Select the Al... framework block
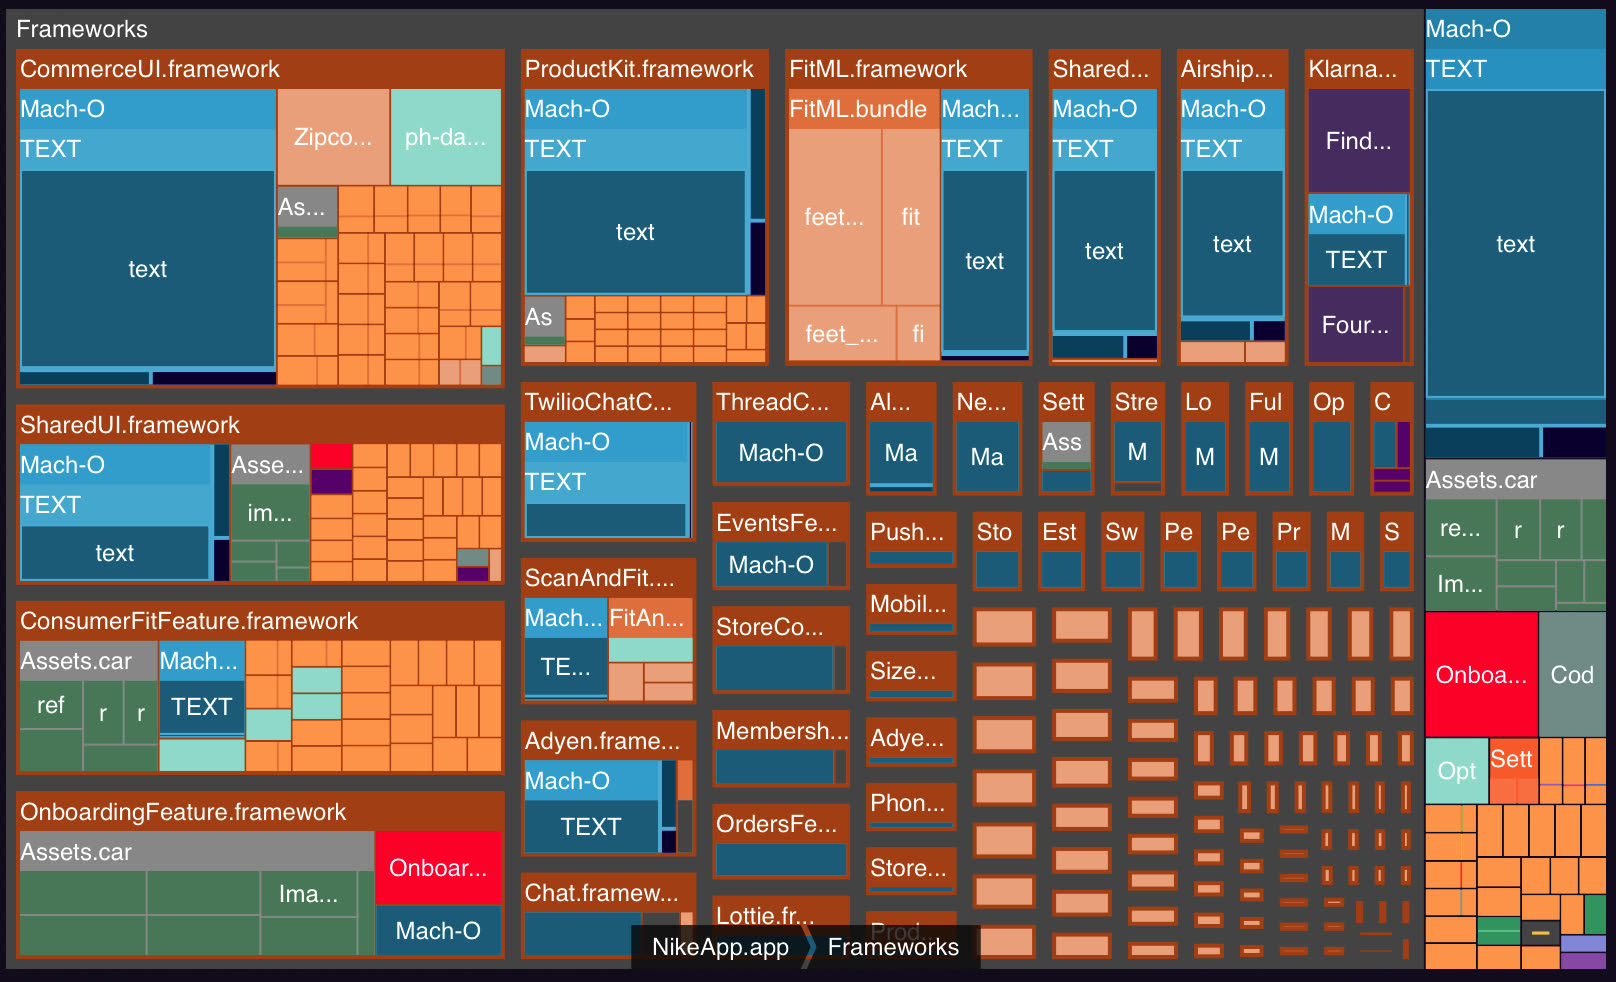 pos(901,438)
